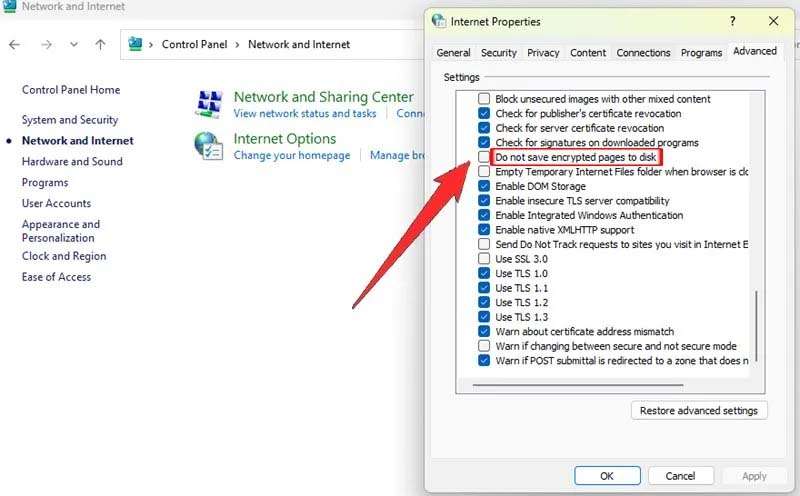Confirm with the OK button

(607, 476)
